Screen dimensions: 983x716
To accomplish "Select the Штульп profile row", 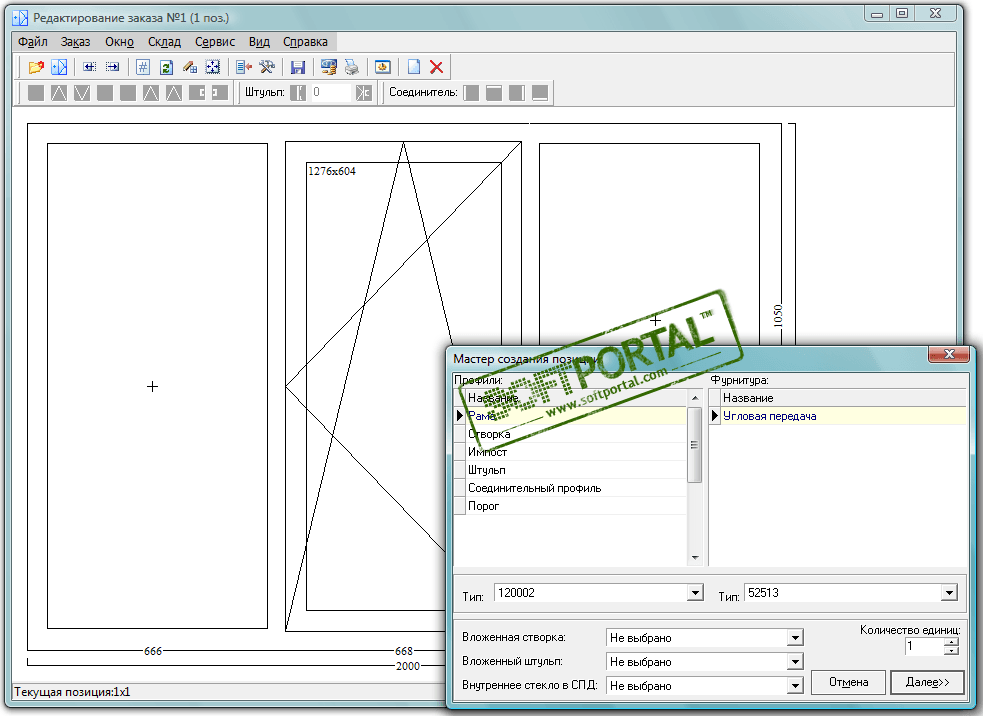I will 576,470.
